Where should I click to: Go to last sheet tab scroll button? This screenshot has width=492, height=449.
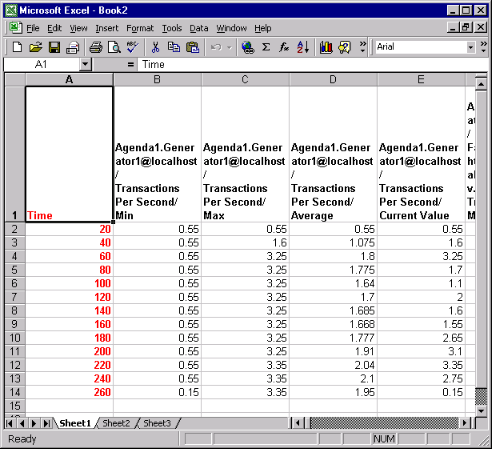pyautogui.click(x=46, y=423)
